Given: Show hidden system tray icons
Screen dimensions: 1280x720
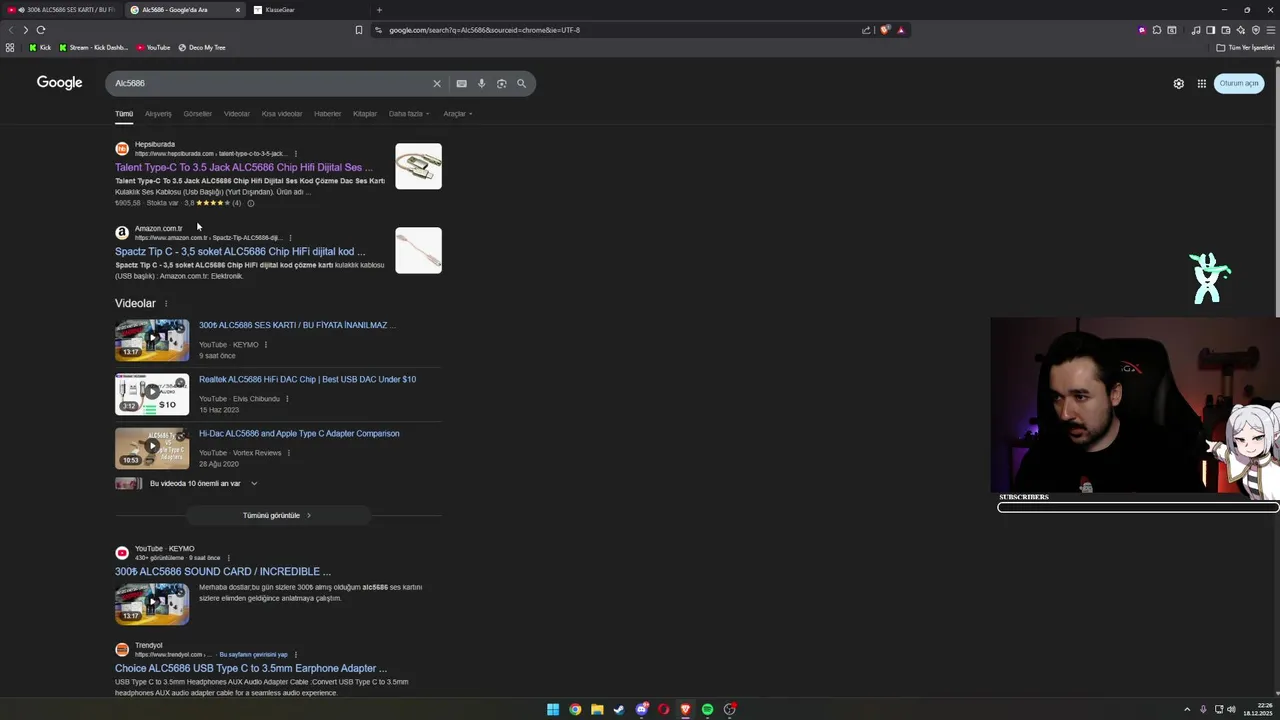Looking at the screenshot, I should point(1187,709).
